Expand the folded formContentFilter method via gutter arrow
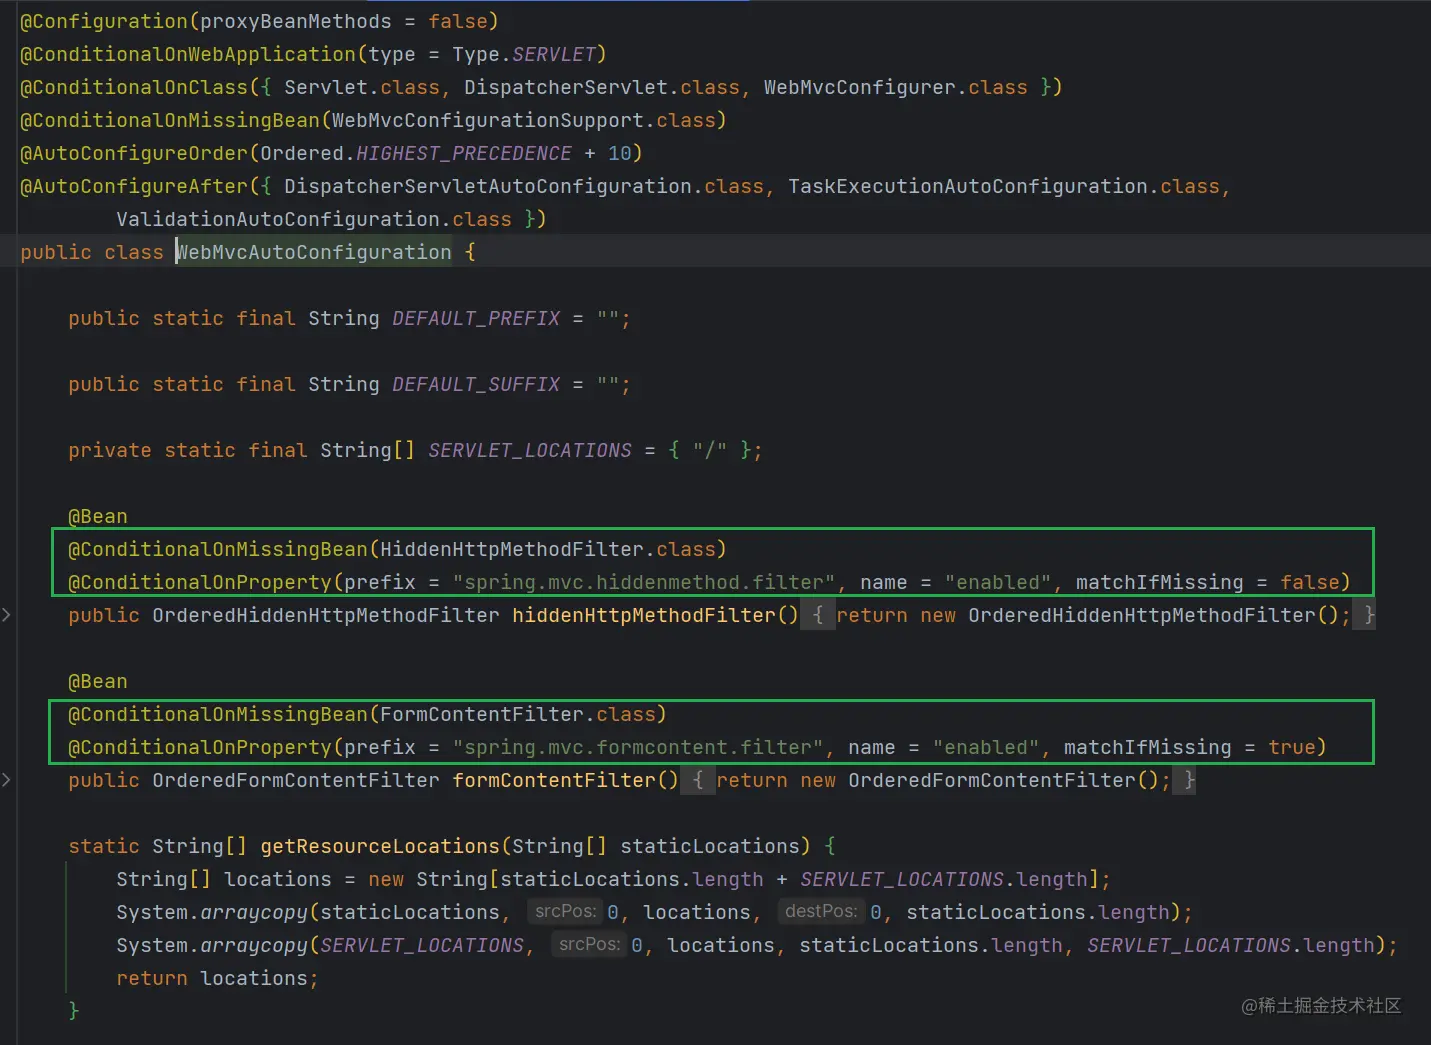The width and height of the screenshot is (1431, 1045). tap(6, 780)
